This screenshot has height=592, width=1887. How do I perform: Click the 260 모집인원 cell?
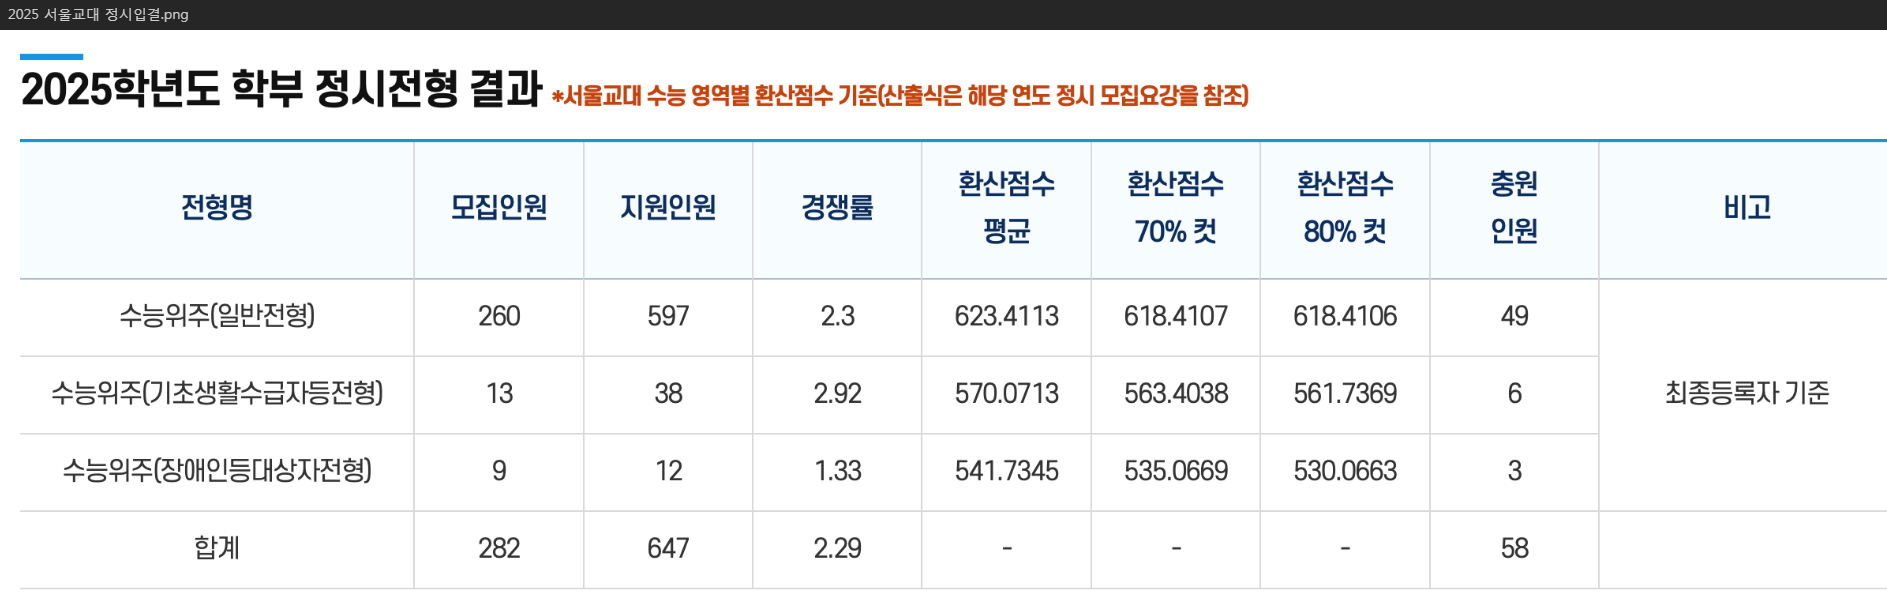tap(499, 316)
